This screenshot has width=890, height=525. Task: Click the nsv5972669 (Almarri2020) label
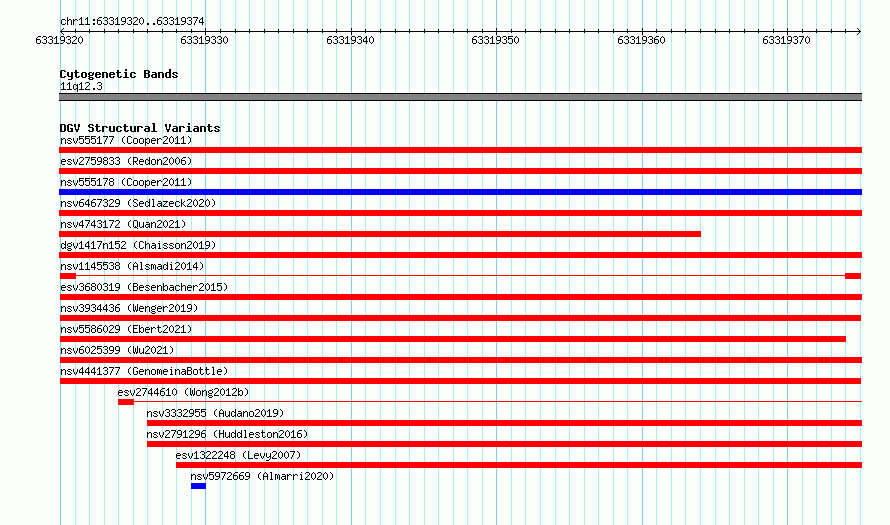click(262, 476)
